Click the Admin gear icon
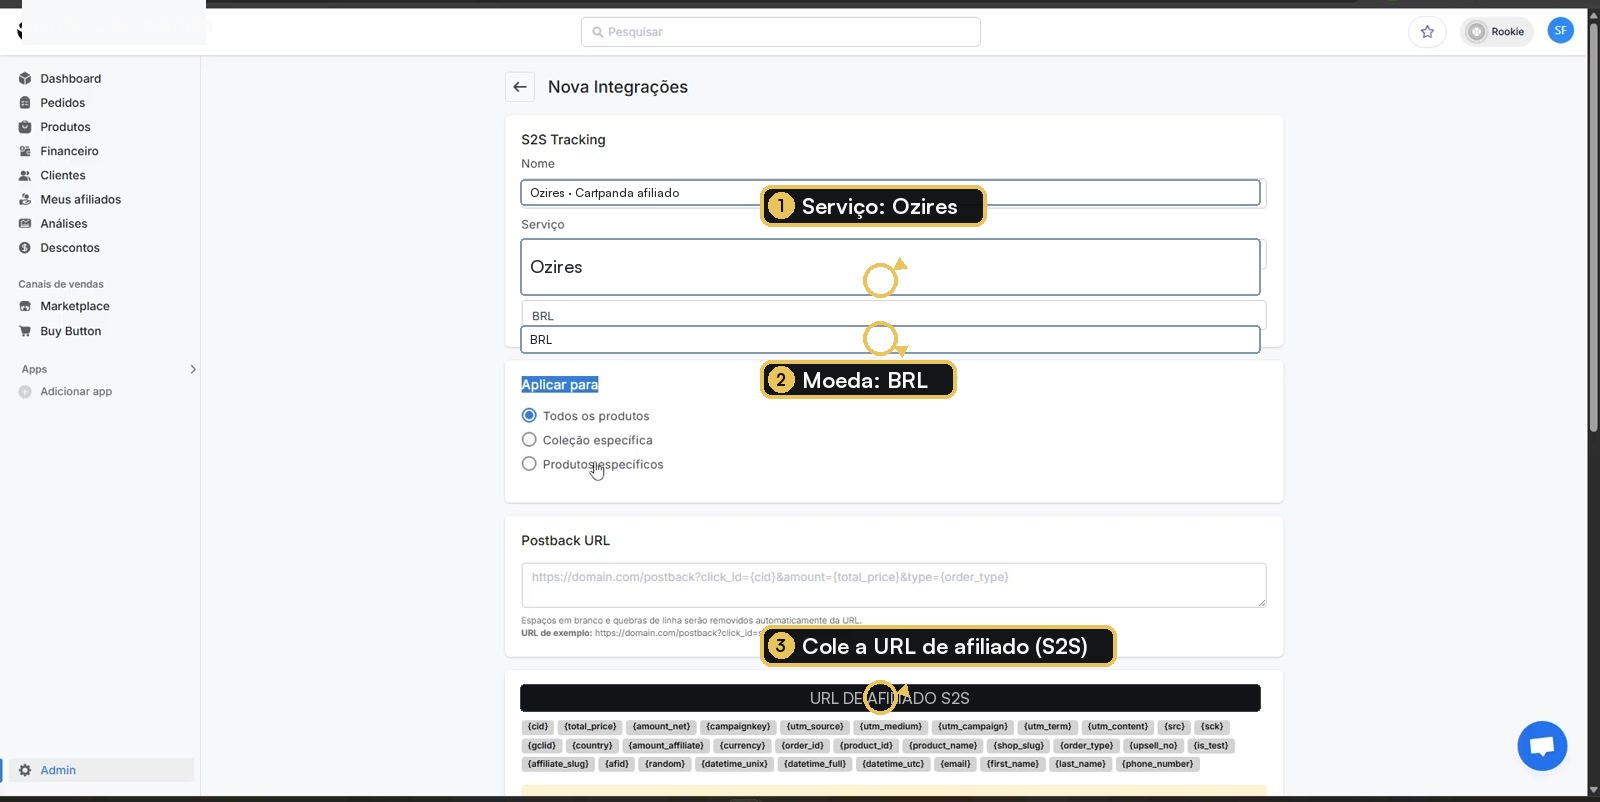Screen dimensions: 1600x802 [25, 770]
